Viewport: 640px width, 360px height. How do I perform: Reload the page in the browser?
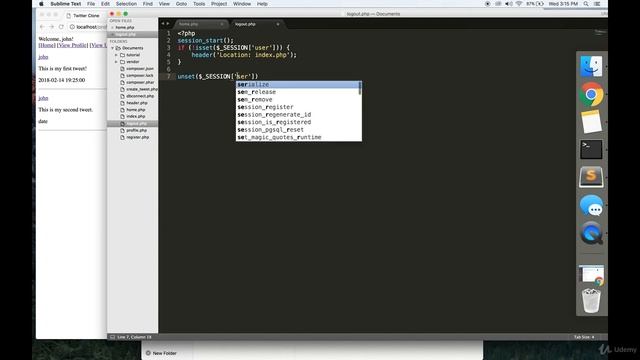tap(61, 27)
